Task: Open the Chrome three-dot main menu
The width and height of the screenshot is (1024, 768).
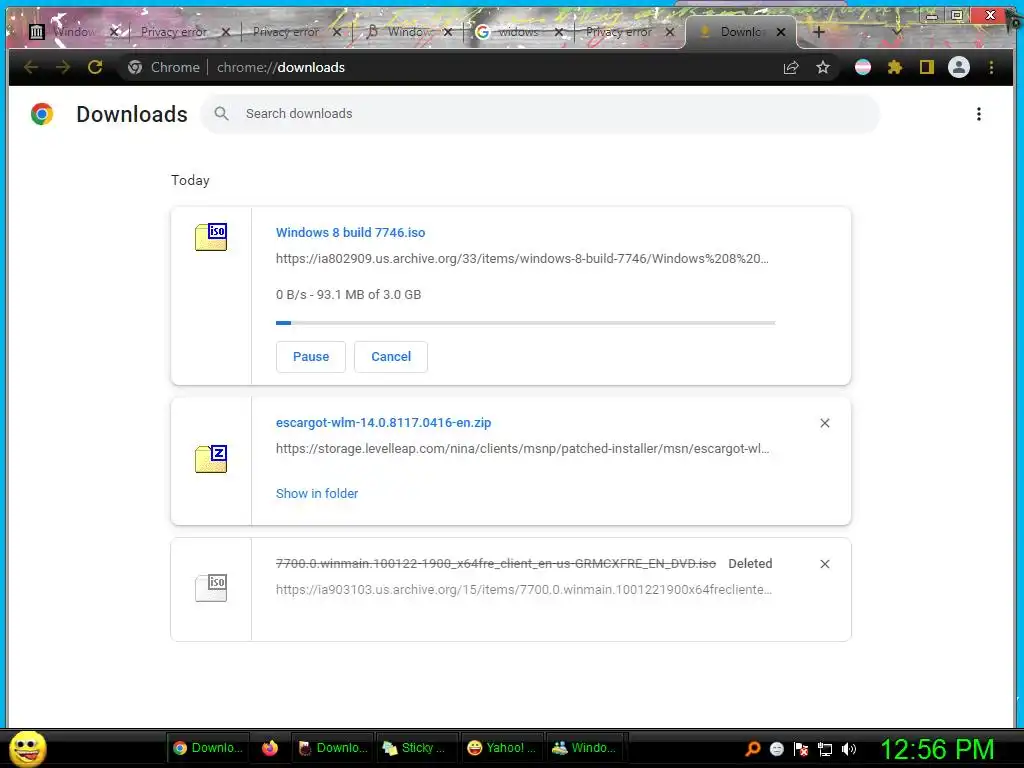Action: [x=991, y=67]
